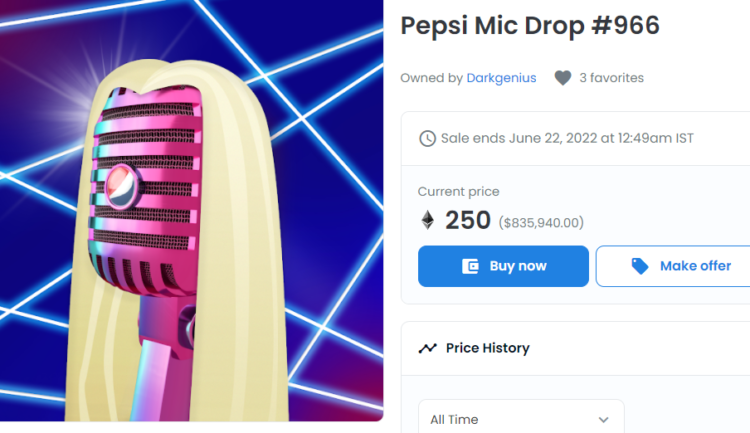Click the 250 ETH price amount
Screen dimensions: 750x433
[x=468, y=220]
